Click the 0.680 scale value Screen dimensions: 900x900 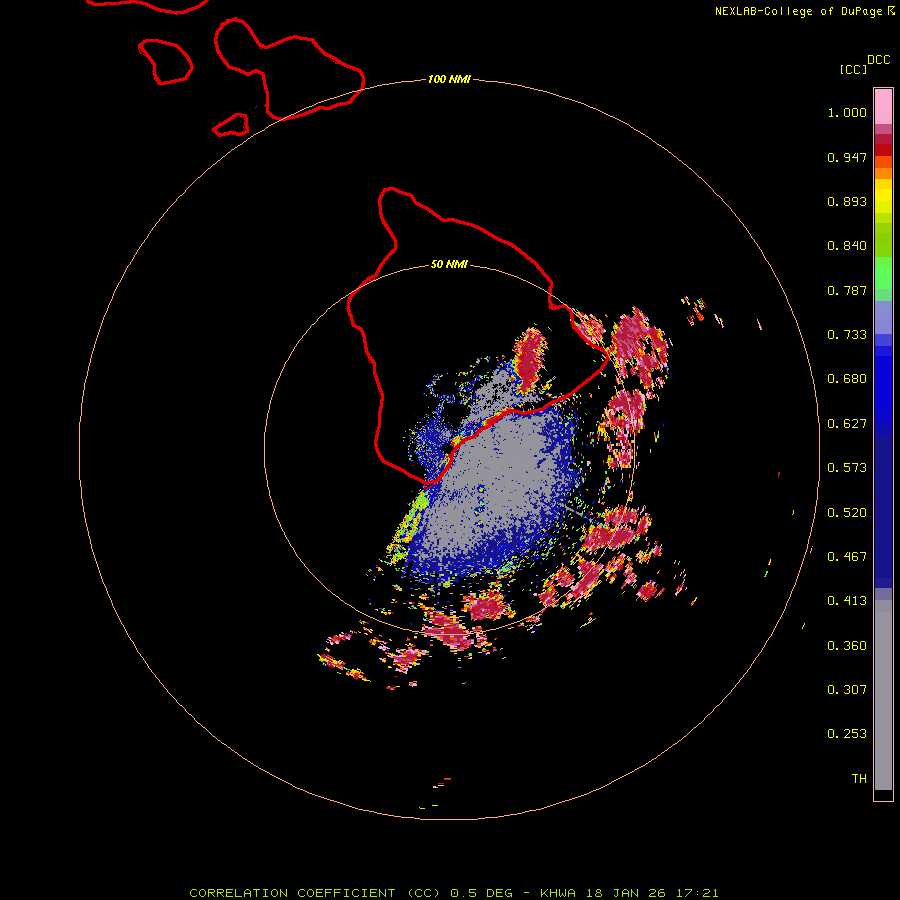pos(847,379)
